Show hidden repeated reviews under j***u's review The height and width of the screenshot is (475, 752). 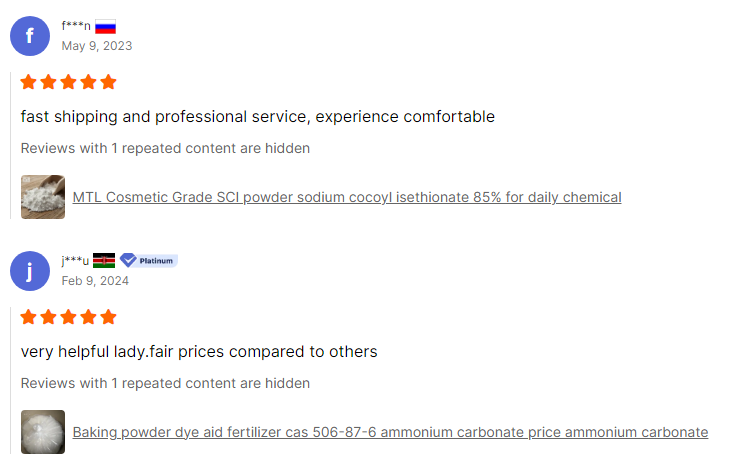click(165, 383)
